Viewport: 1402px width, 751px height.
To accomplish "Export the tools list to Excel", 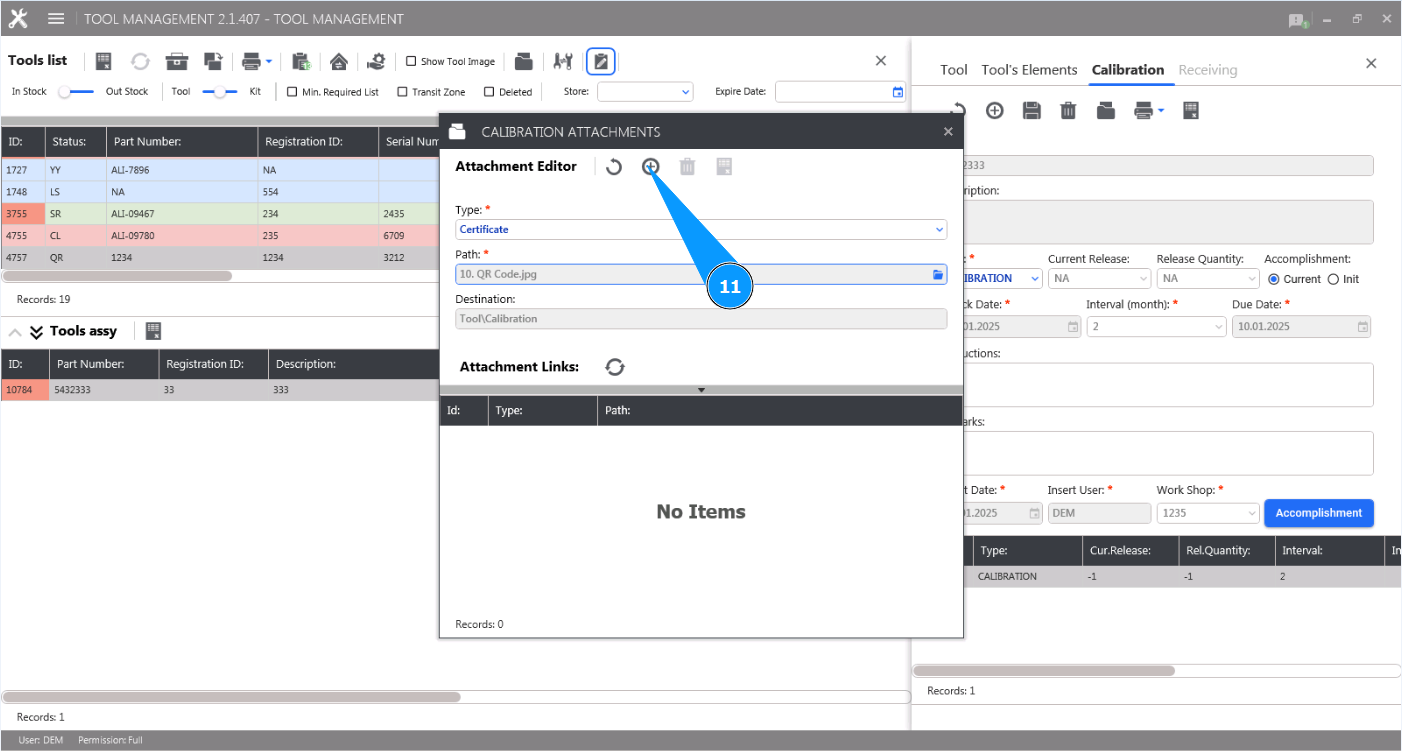I will coord(103,61).
